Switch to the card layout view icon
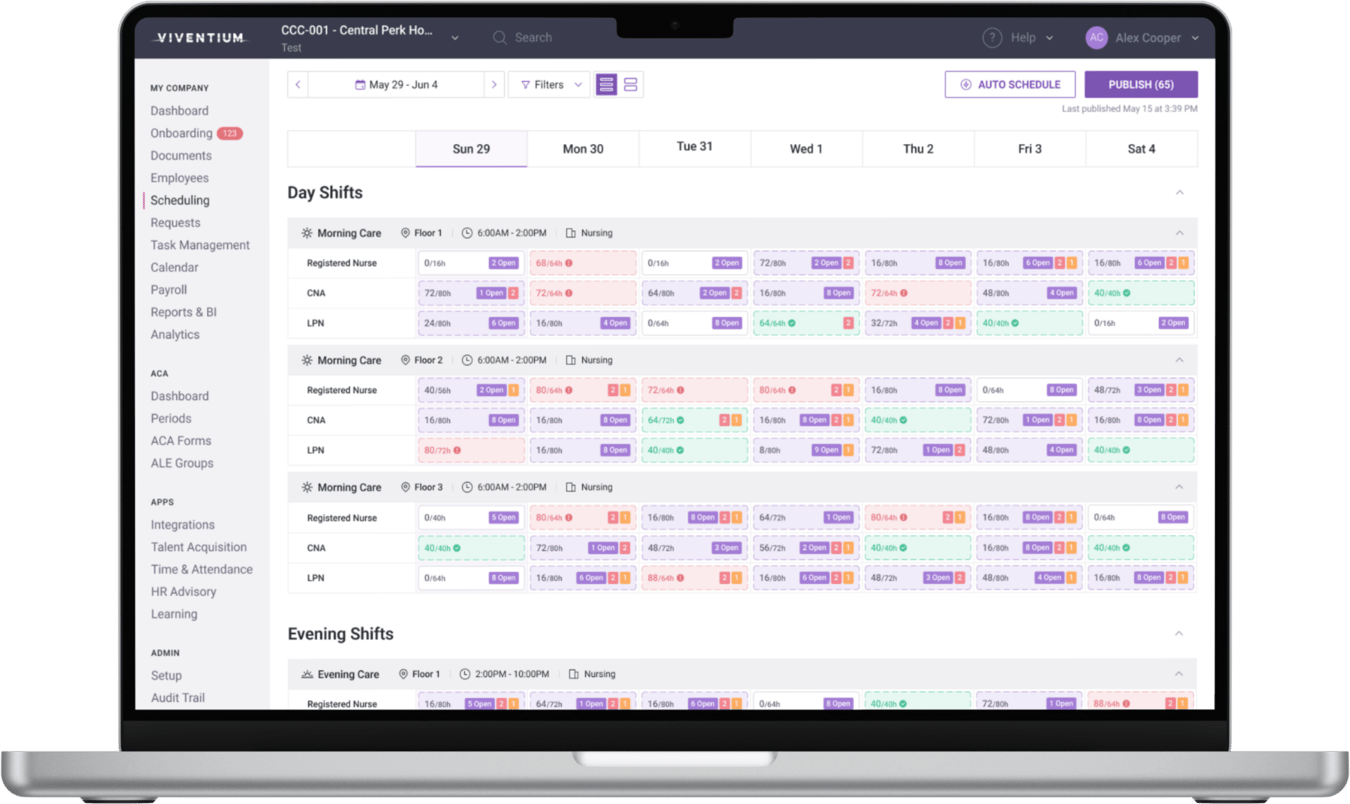 [x=630, y=84]
